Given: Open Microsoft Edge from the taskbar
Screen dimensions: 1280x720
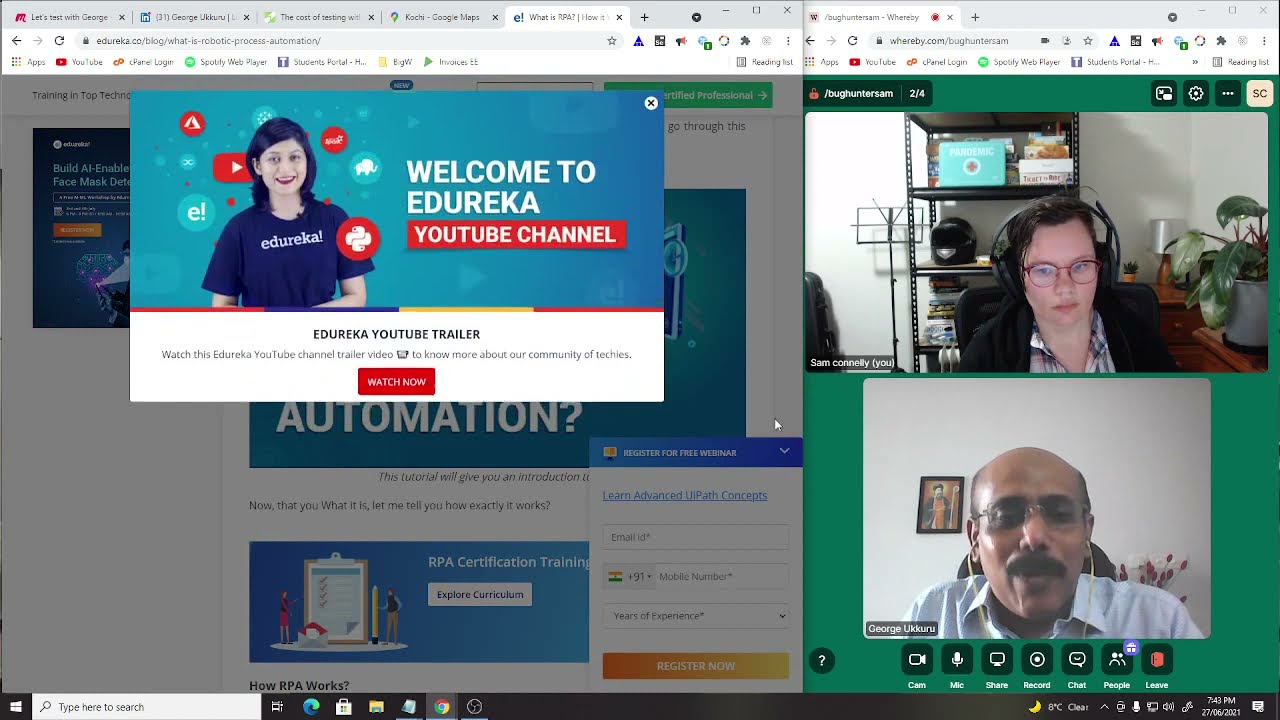Looking at the screenshot, I should [x=311, y=707].
